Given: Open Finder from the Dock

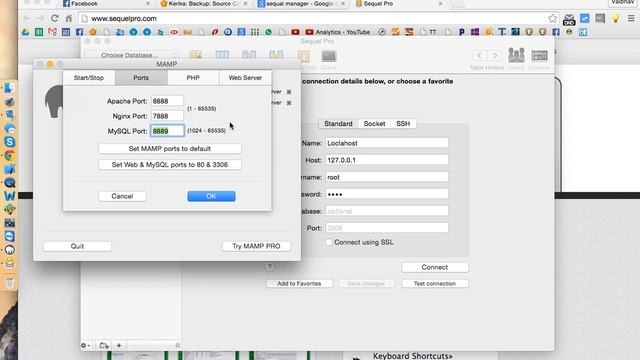Looking at the screenshot, I should pyautogui.click(x=9, y=88).
